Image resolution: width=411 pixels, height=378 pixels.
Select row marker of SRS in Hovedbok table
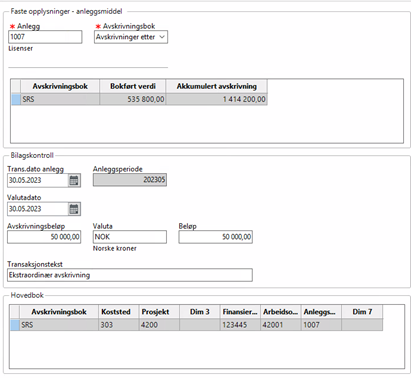coord(15,325)
